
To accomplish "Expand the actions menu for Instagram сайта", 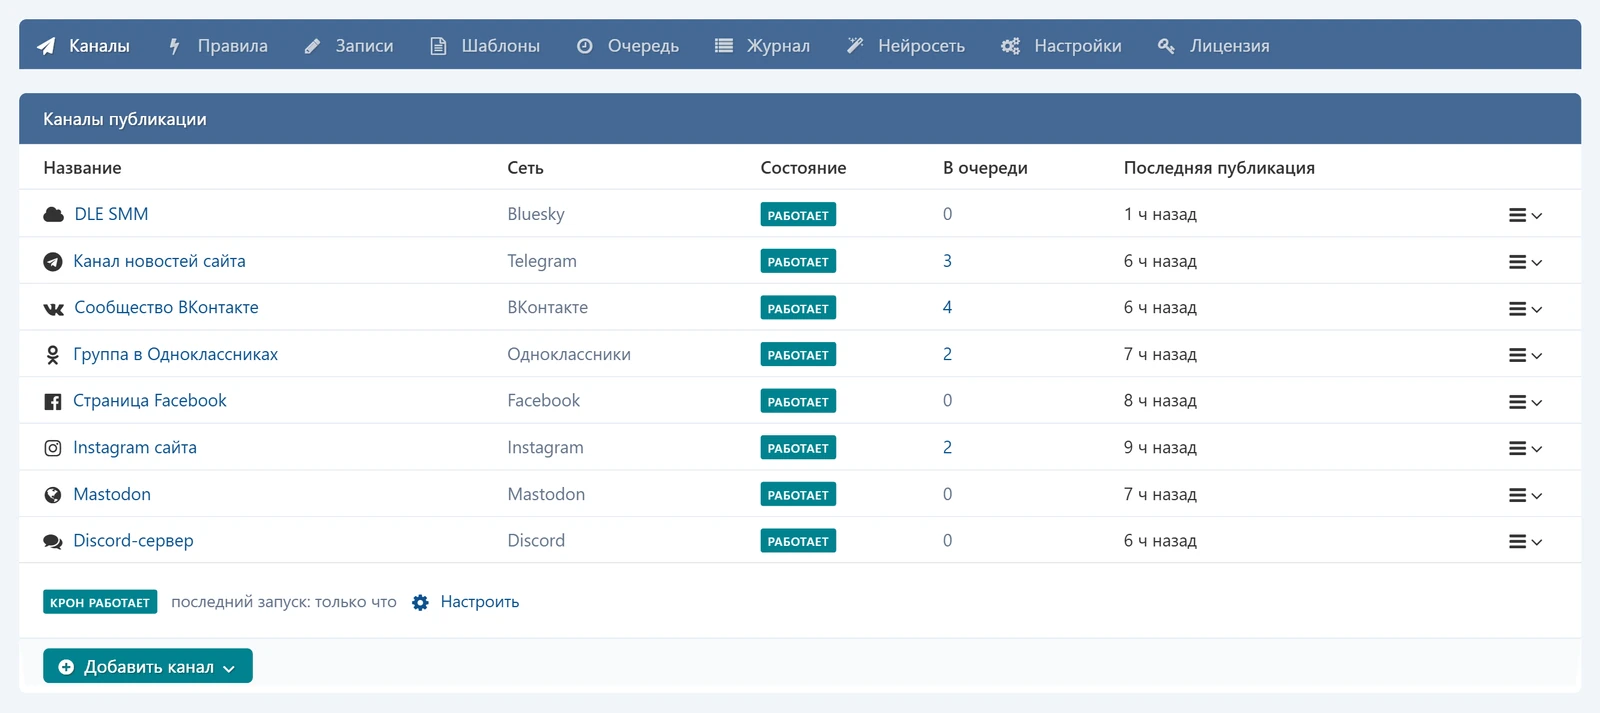I will pos(1525,449).
